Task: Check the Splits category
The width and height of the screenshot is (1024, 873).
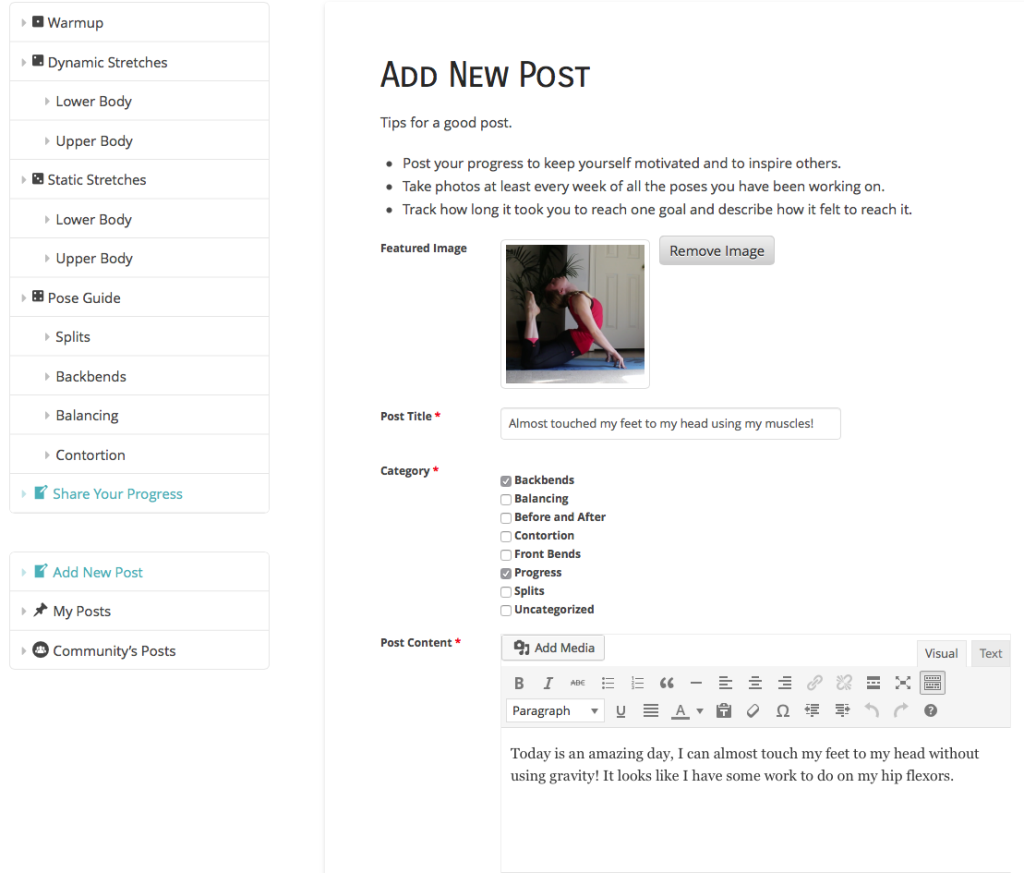Action: [x=505, y=592]
